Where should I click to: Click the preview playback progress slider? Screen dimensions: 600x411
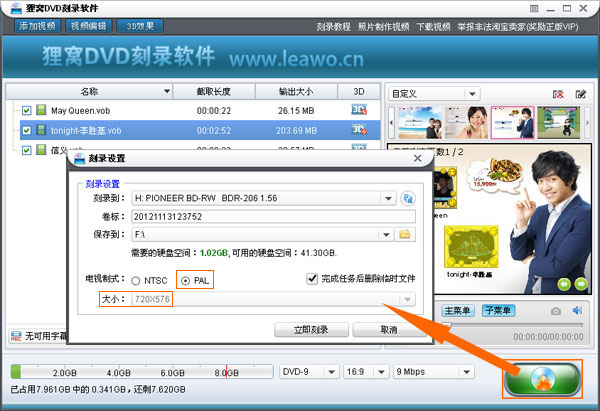pyautogui.click(x=513, y=325)
